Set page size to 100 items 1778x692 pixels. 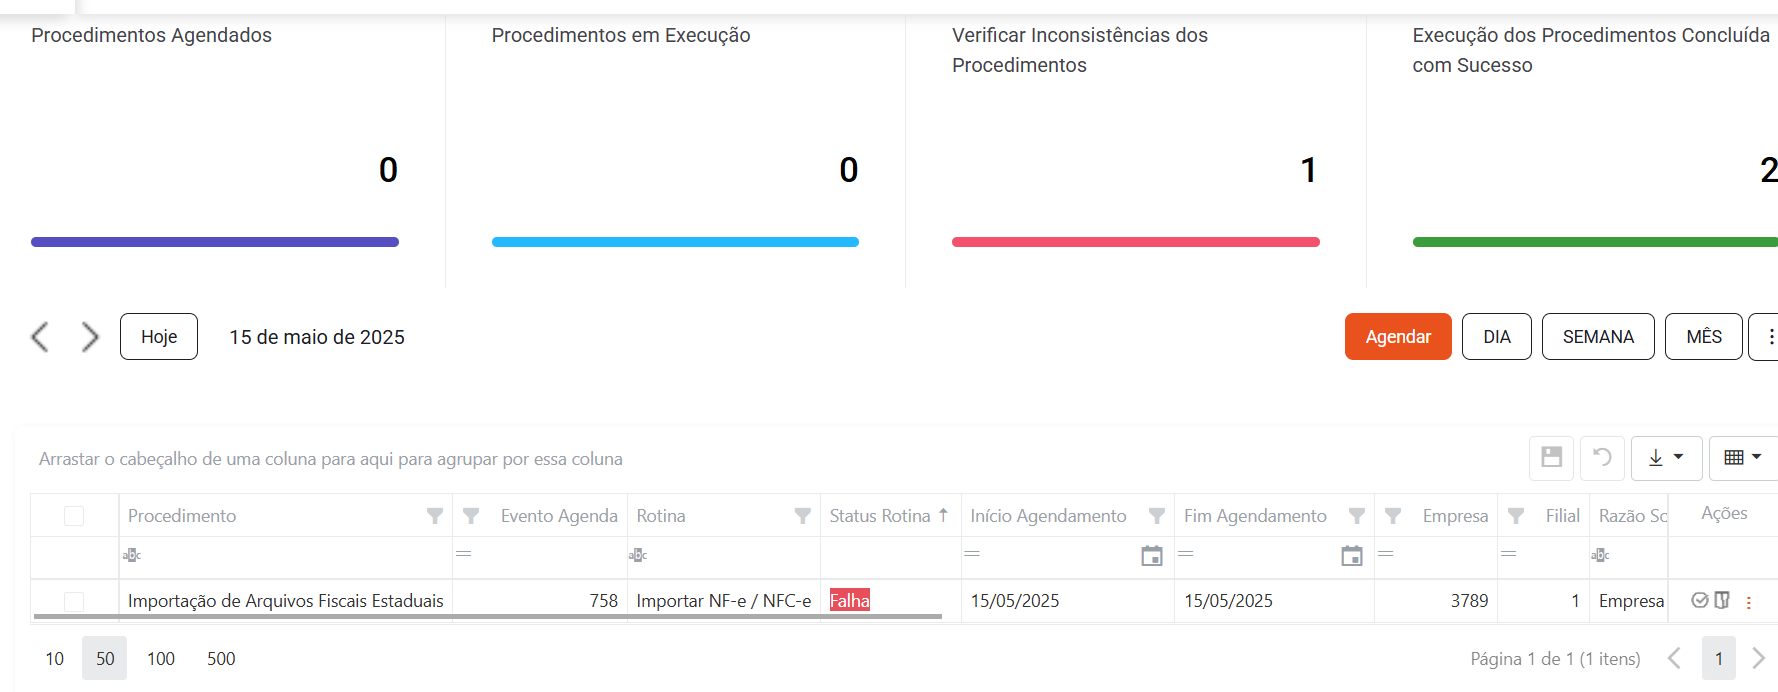(x=161, y=659)
